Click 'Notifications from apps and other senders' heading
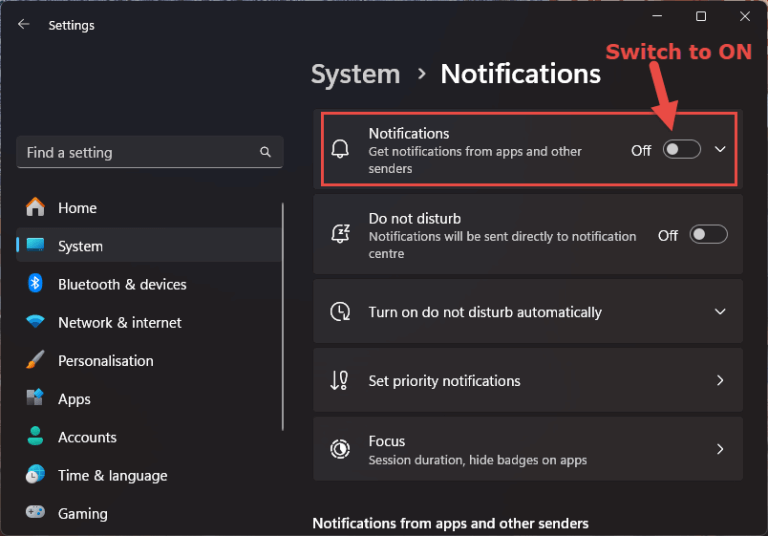 click(450, 523)
